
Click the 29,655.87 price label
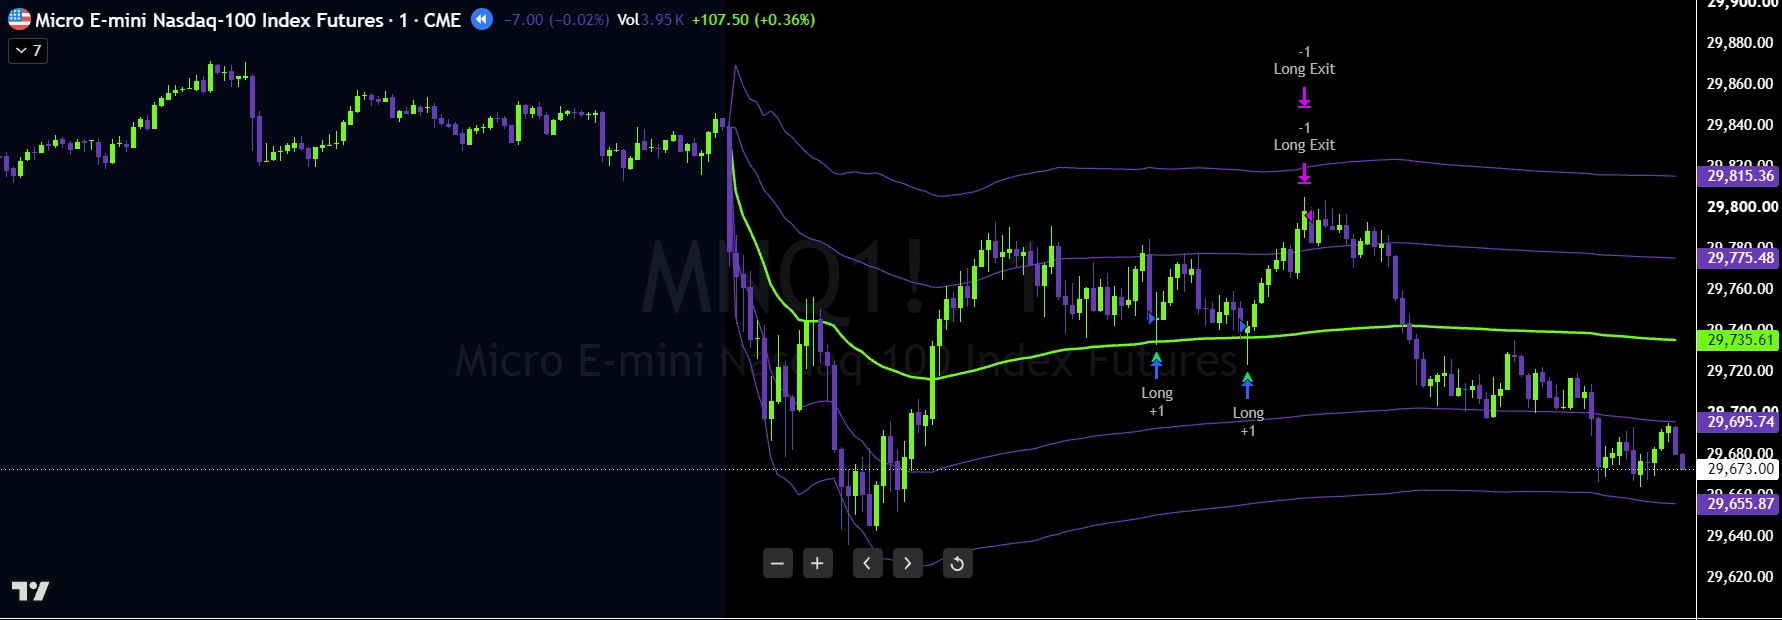tap(1739, 504)
